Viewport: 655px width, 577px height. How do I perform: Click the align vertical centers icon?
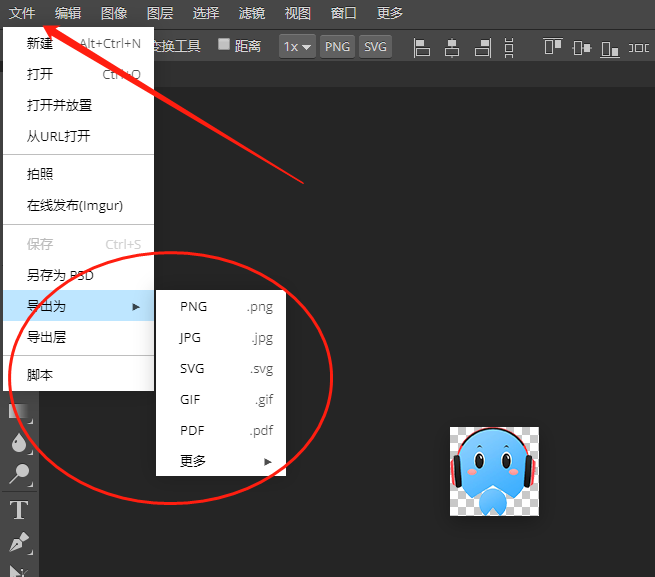tap(582, 47)
